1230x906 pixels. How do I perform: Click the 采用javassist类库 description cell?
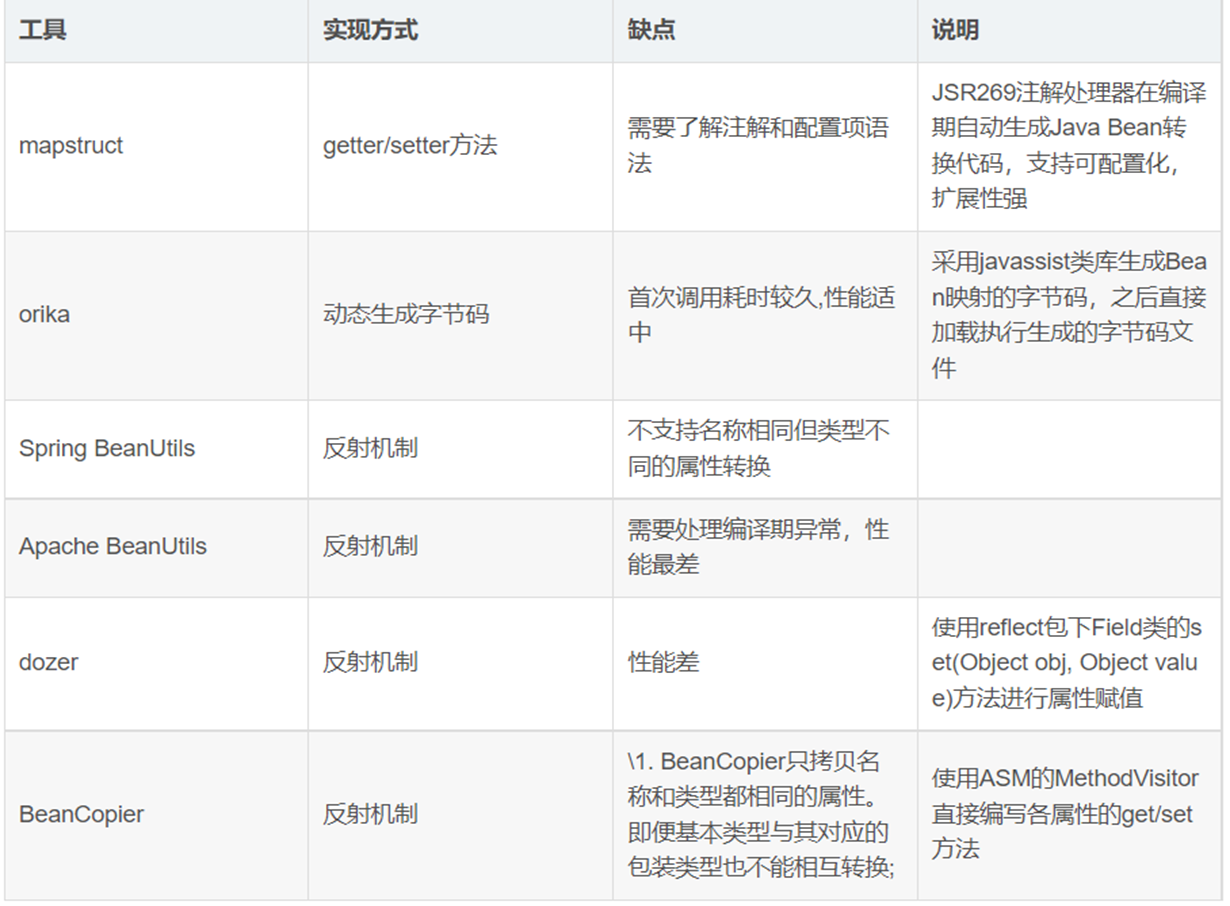coord(1071,315)
